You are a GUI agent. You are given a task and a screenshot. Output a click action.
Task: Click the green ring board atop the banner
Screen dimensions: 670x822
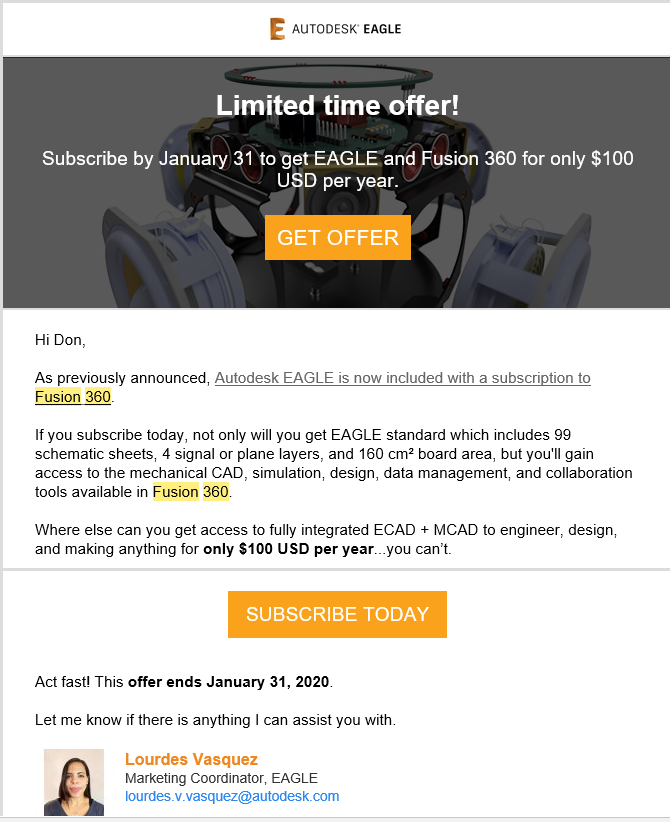(329, 75)
